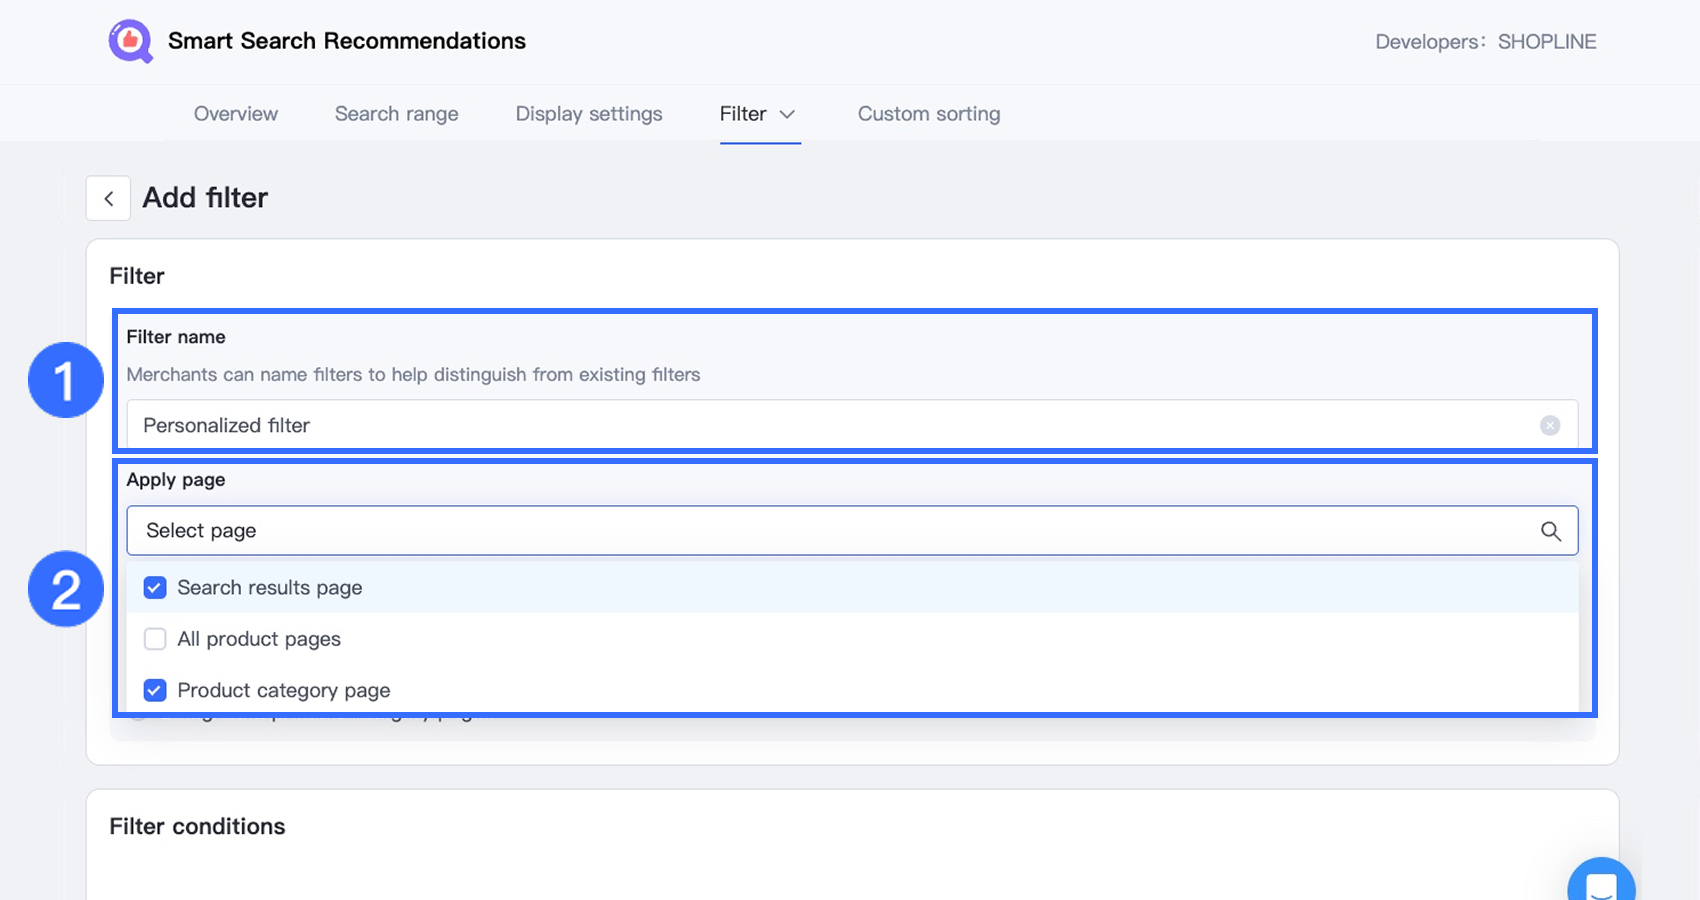This screenshot has height=900, width=1700.
Task: Open the Overview tab
Action: point(236,114)
